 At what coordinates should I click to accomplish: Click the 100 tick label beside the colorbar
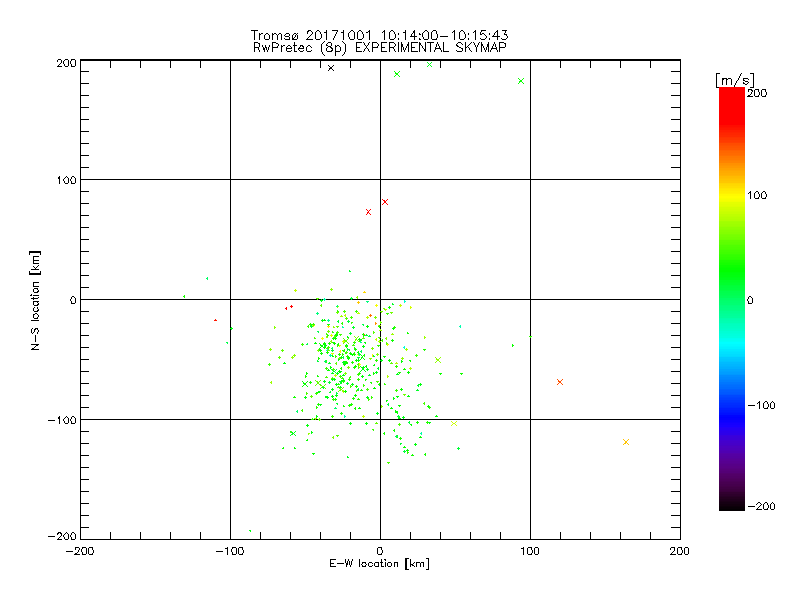coord(756,195)
